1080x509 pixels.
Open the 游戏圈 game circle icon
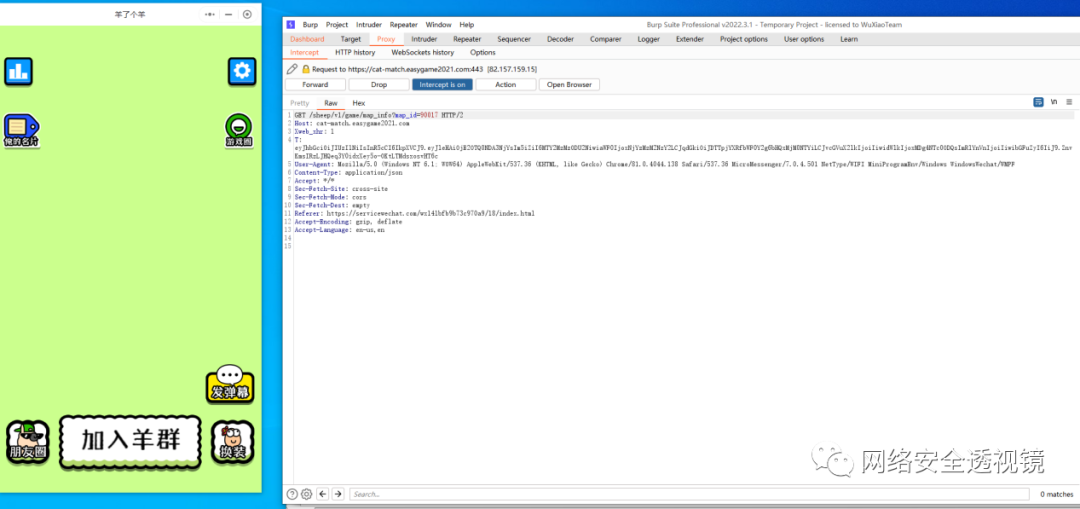pos(238,130)
